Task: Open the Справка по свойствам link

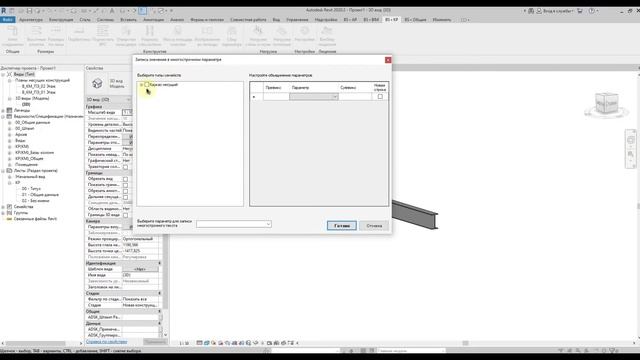Action: [107, 342]
